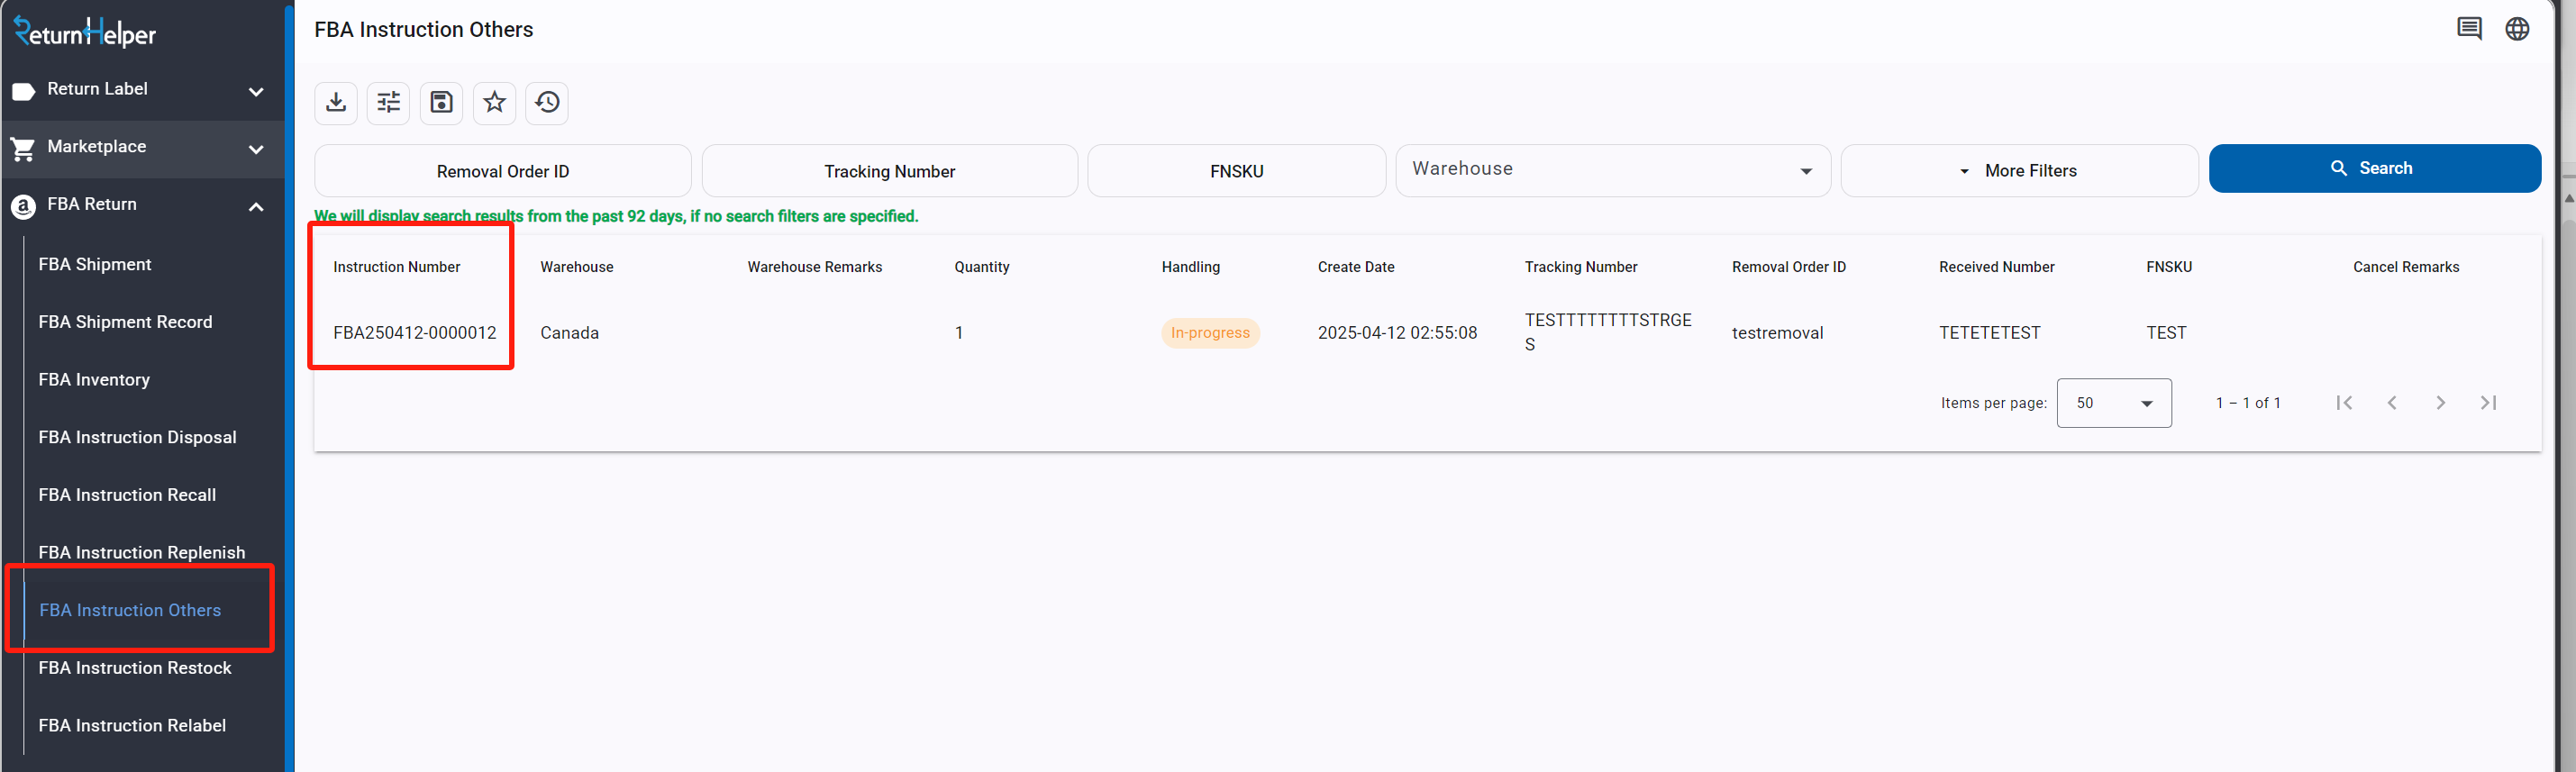The width and height of the screenshot is (2576, 772).
Task: Change the items per page dropdown
Action: [x=2113, y=403]
